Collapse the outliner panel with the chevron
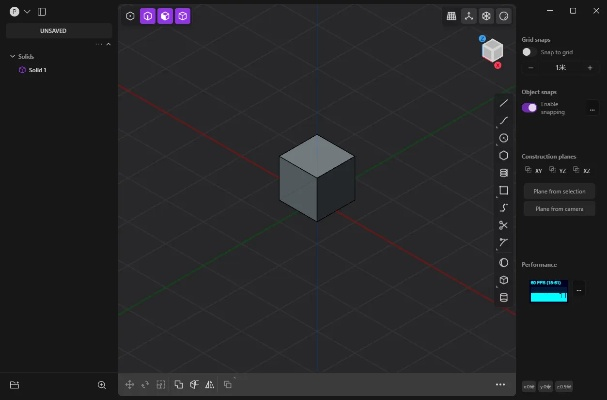The image size is (607, 400). point(108,44)
